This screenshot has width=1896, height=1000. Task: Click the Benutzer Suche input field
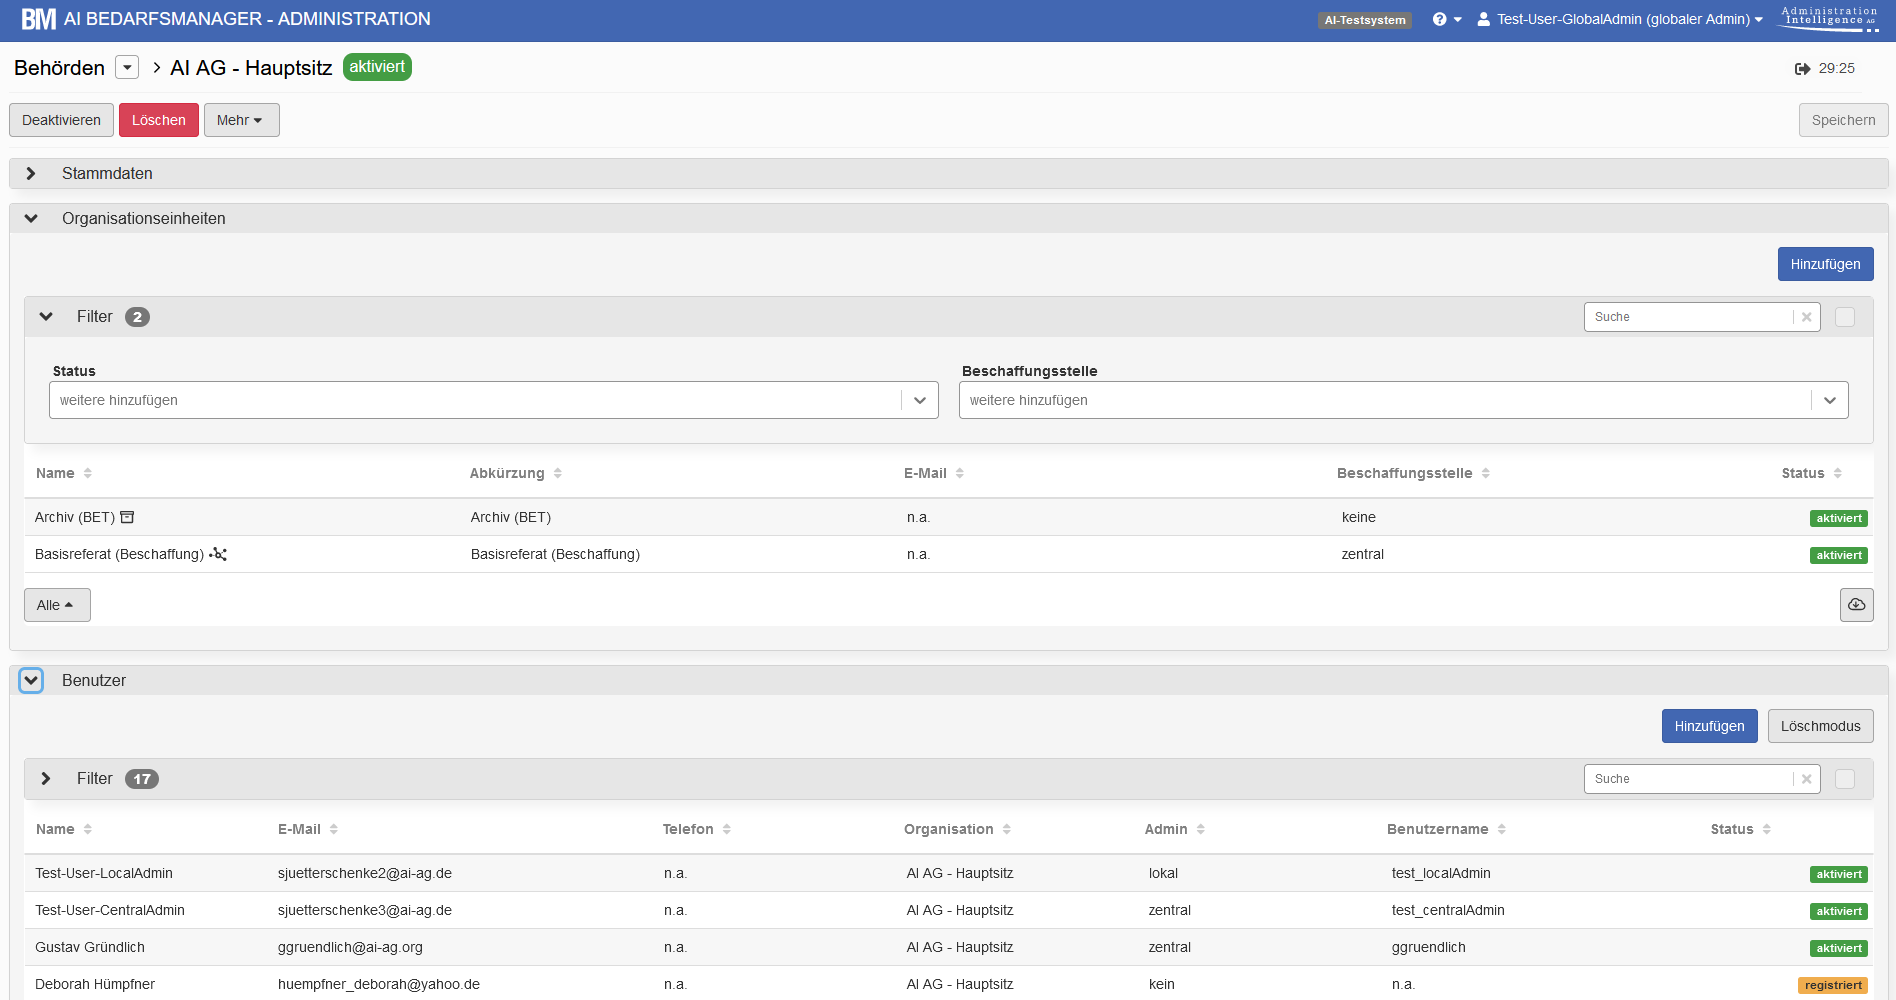click(x=1688, y=779)
